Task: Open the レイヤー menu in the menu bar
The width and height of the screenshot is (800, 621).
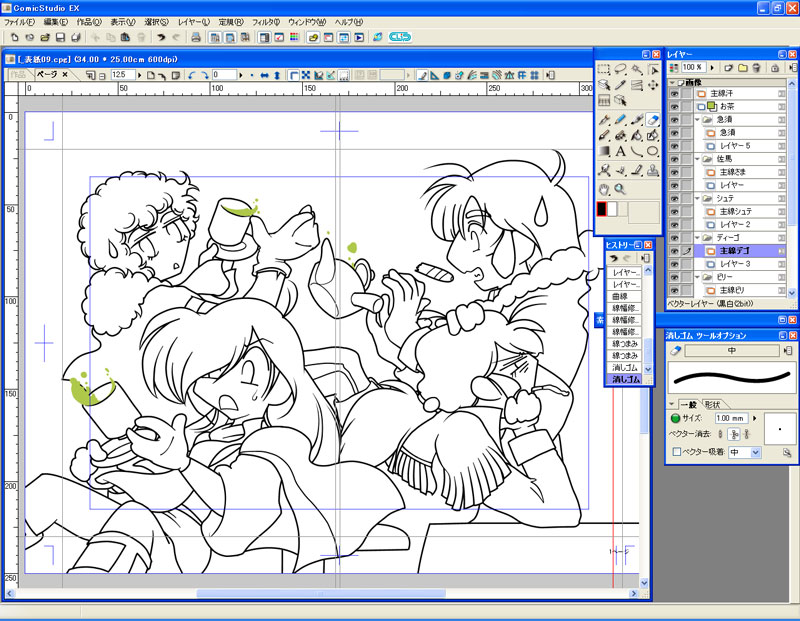Action: click(x=194, y=22)
